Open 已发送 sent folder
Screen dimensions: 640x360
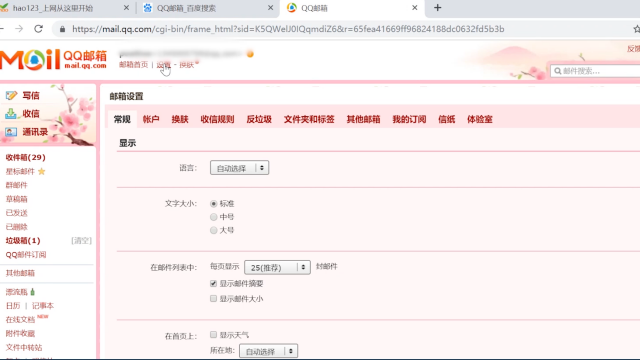16,213
